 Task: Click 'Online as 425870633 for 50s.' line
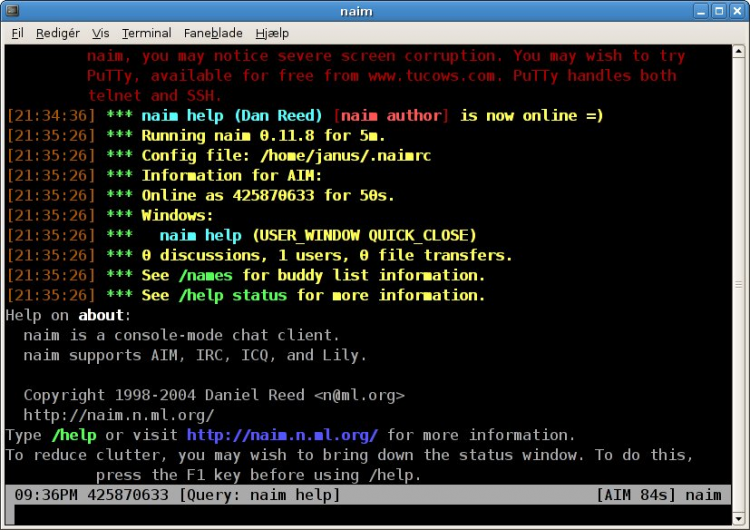(x=268, y=195)
